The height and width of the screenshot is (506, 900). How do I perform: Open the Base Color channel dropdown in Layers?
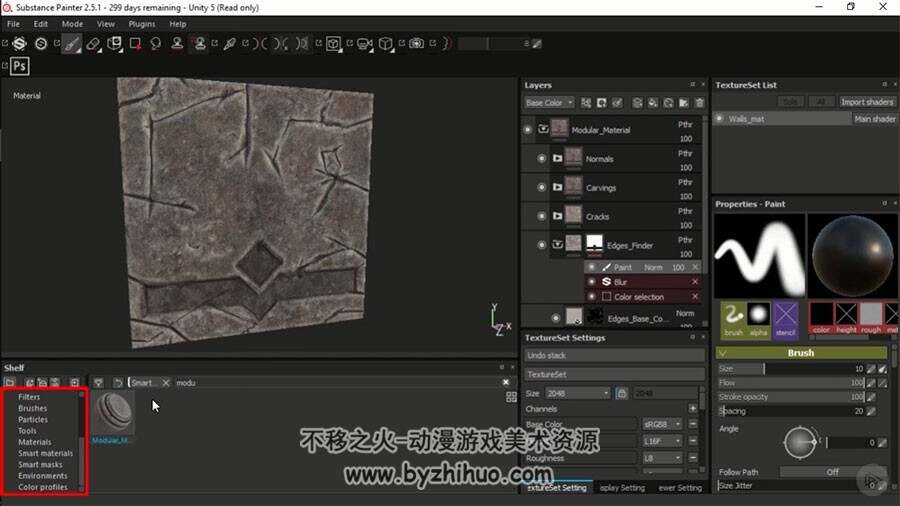[549, 103]
